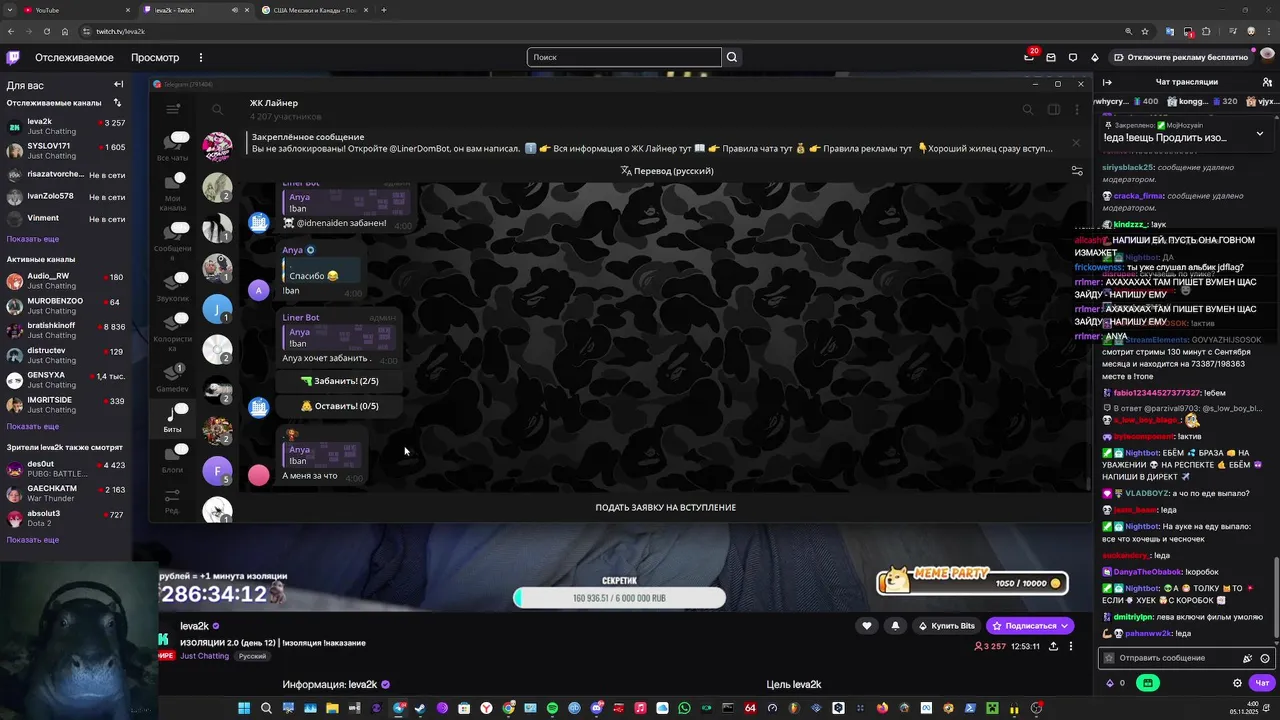Screen dimensions: 1280x720
Task: Open ЖК Лайнер chat three-dot menu
Action: click(1076, 109)
